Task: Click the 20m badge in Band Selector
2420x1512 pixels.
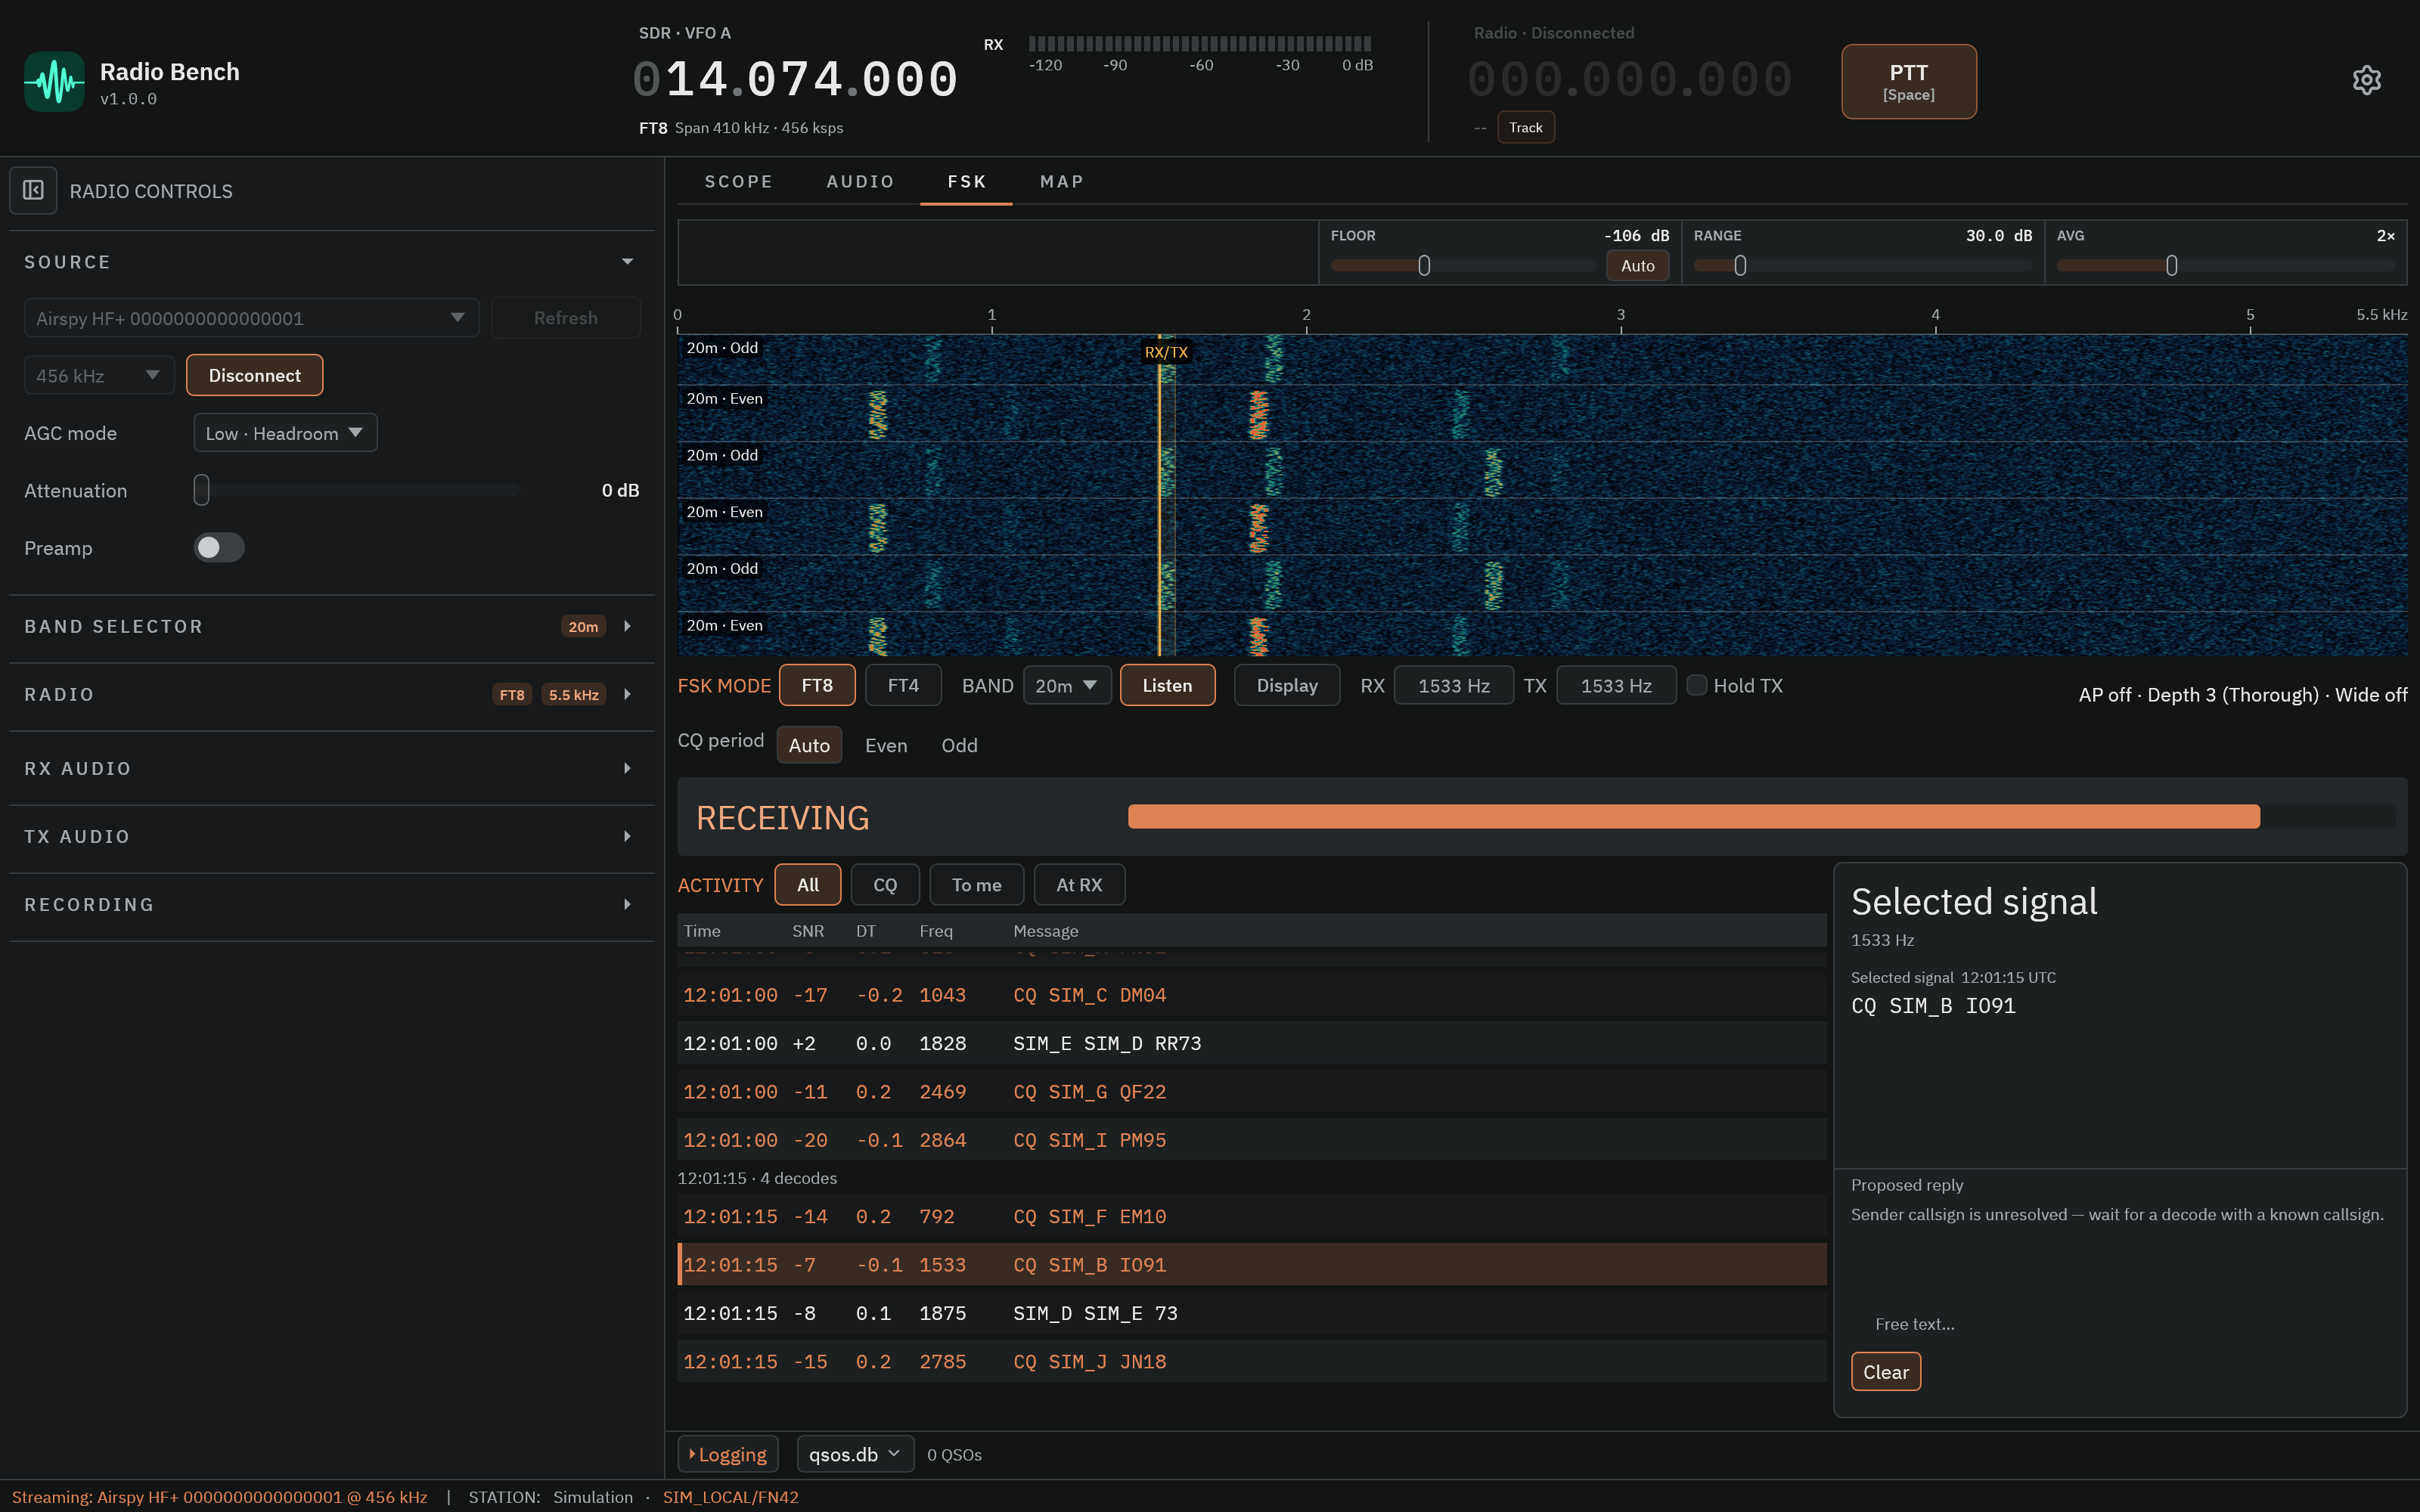Action: [583, 626]
